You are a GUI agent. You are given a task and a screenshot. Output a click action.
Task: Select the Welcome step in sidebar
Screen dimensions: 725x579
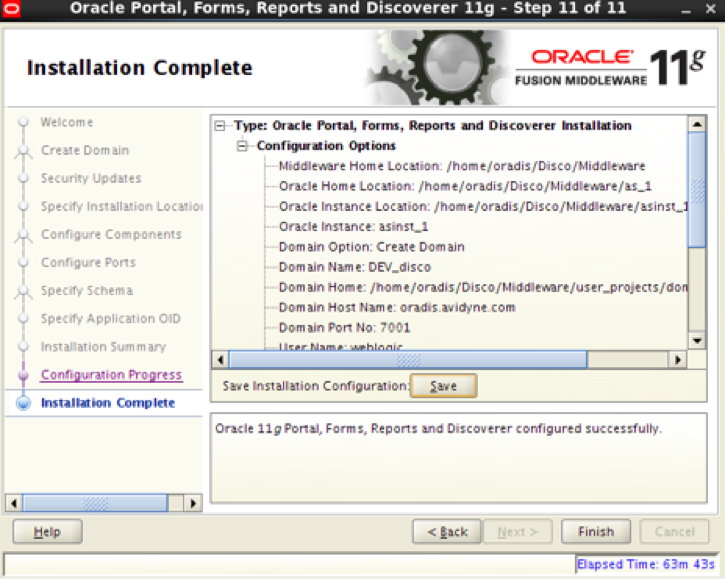point(67,122)
